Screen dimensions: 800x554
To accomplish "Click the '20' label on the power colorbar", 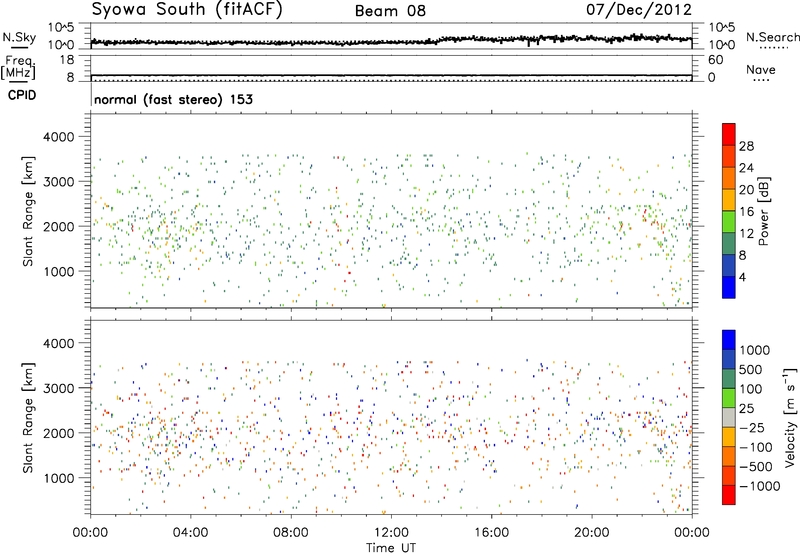I will click(x=746, y=190).
